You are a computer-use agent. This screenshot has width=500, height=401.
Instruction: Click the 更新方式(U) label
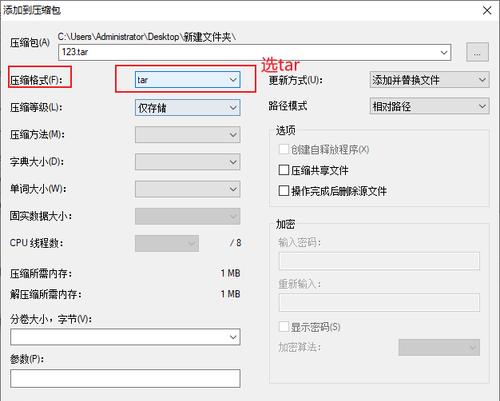[295, 80]
